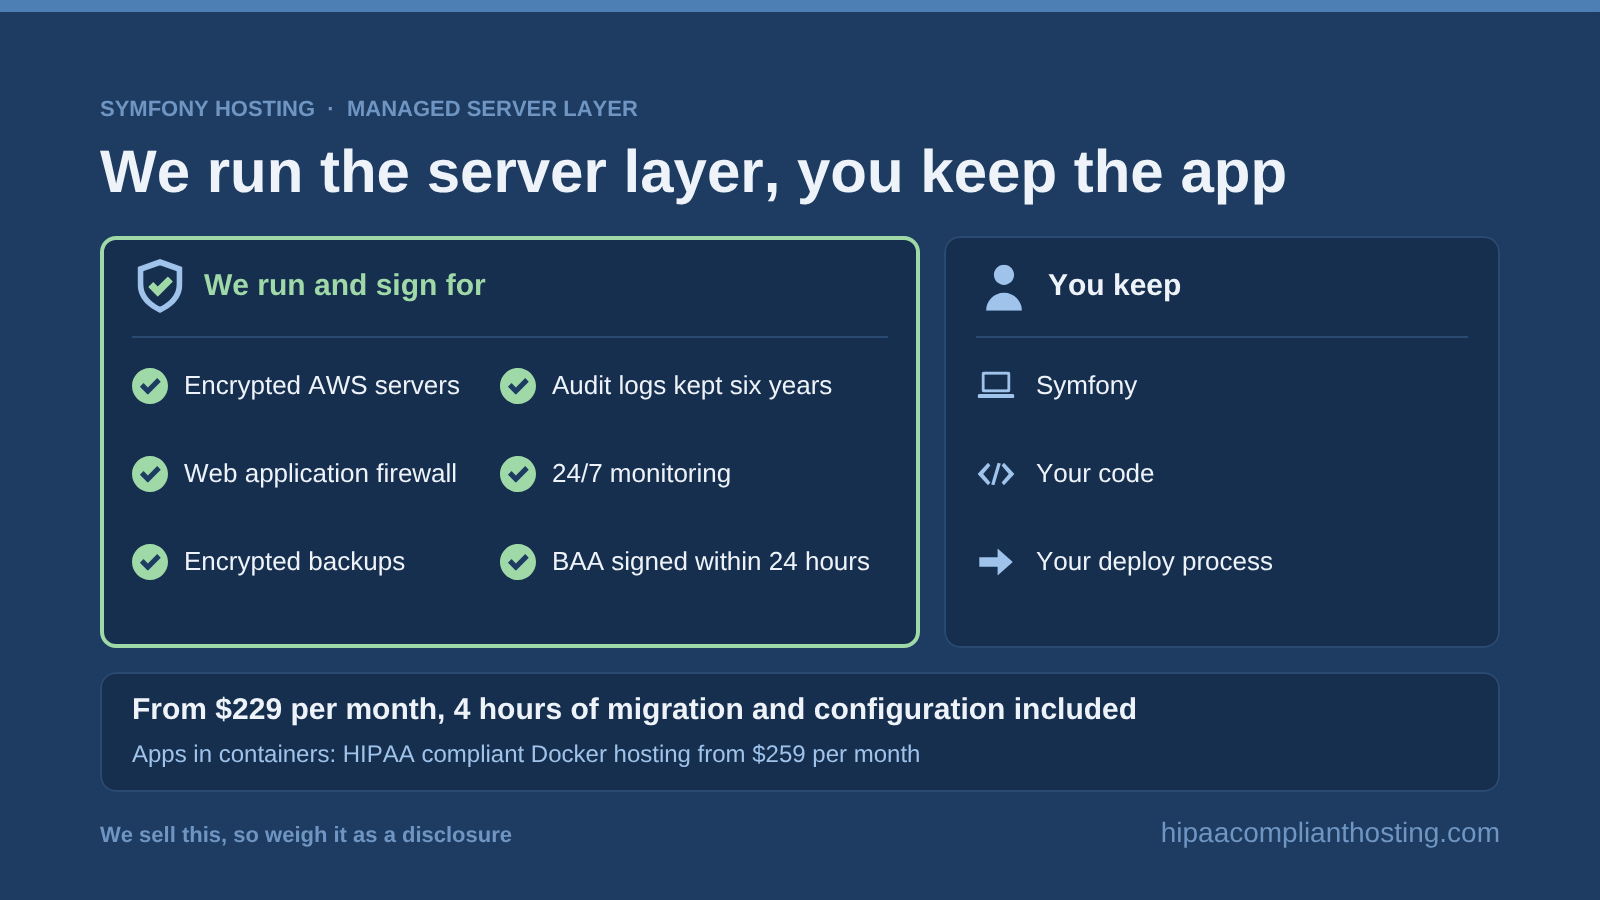Click the 'From $229 per month' pricing line
This screenshot has height=900, width=1600.
[x=634, y=709]
